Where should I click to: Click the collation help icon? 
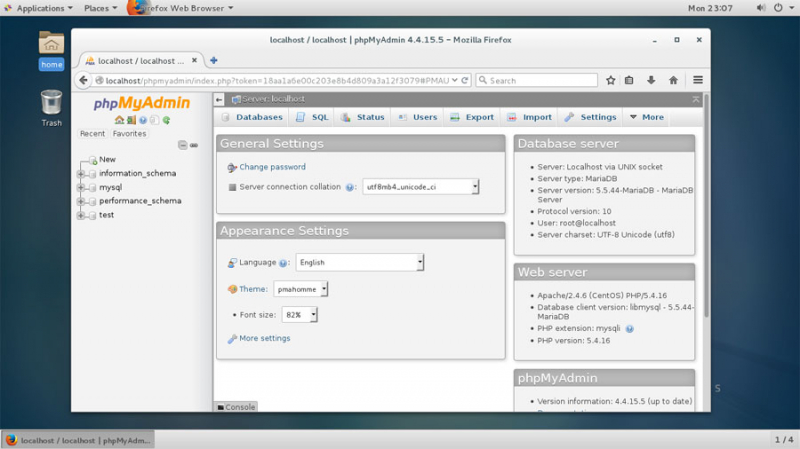350,187
